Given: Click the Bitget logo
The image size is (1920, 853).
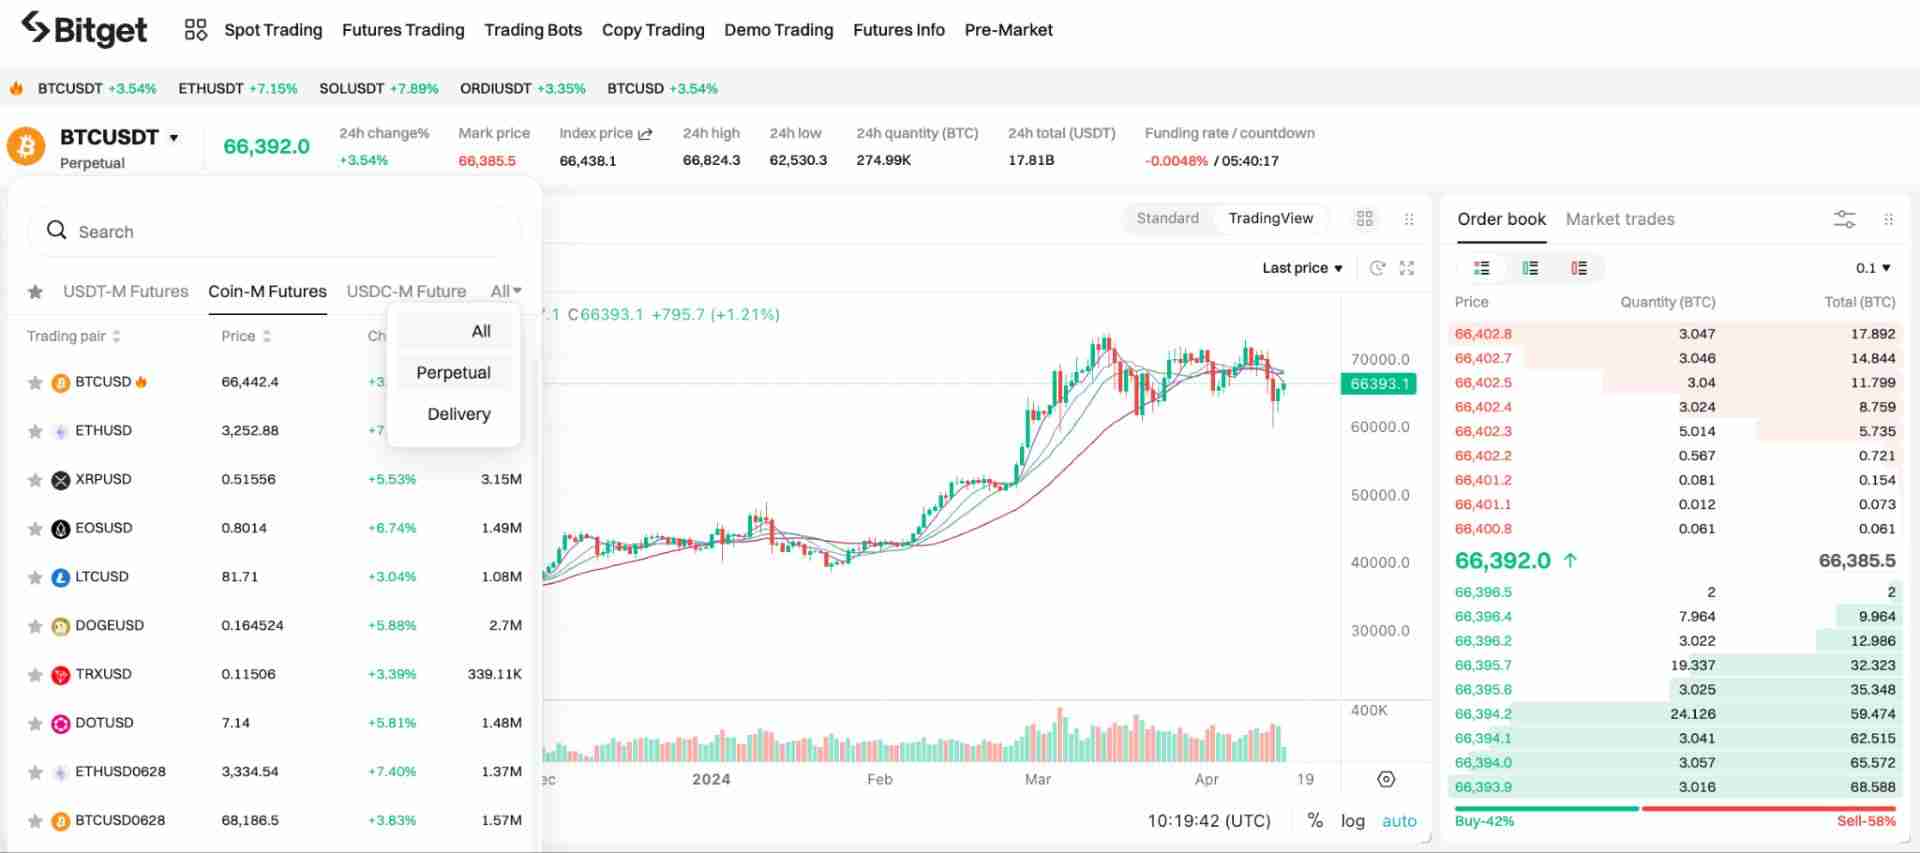Looking at the screenshot, I should [x=84, y=30].
